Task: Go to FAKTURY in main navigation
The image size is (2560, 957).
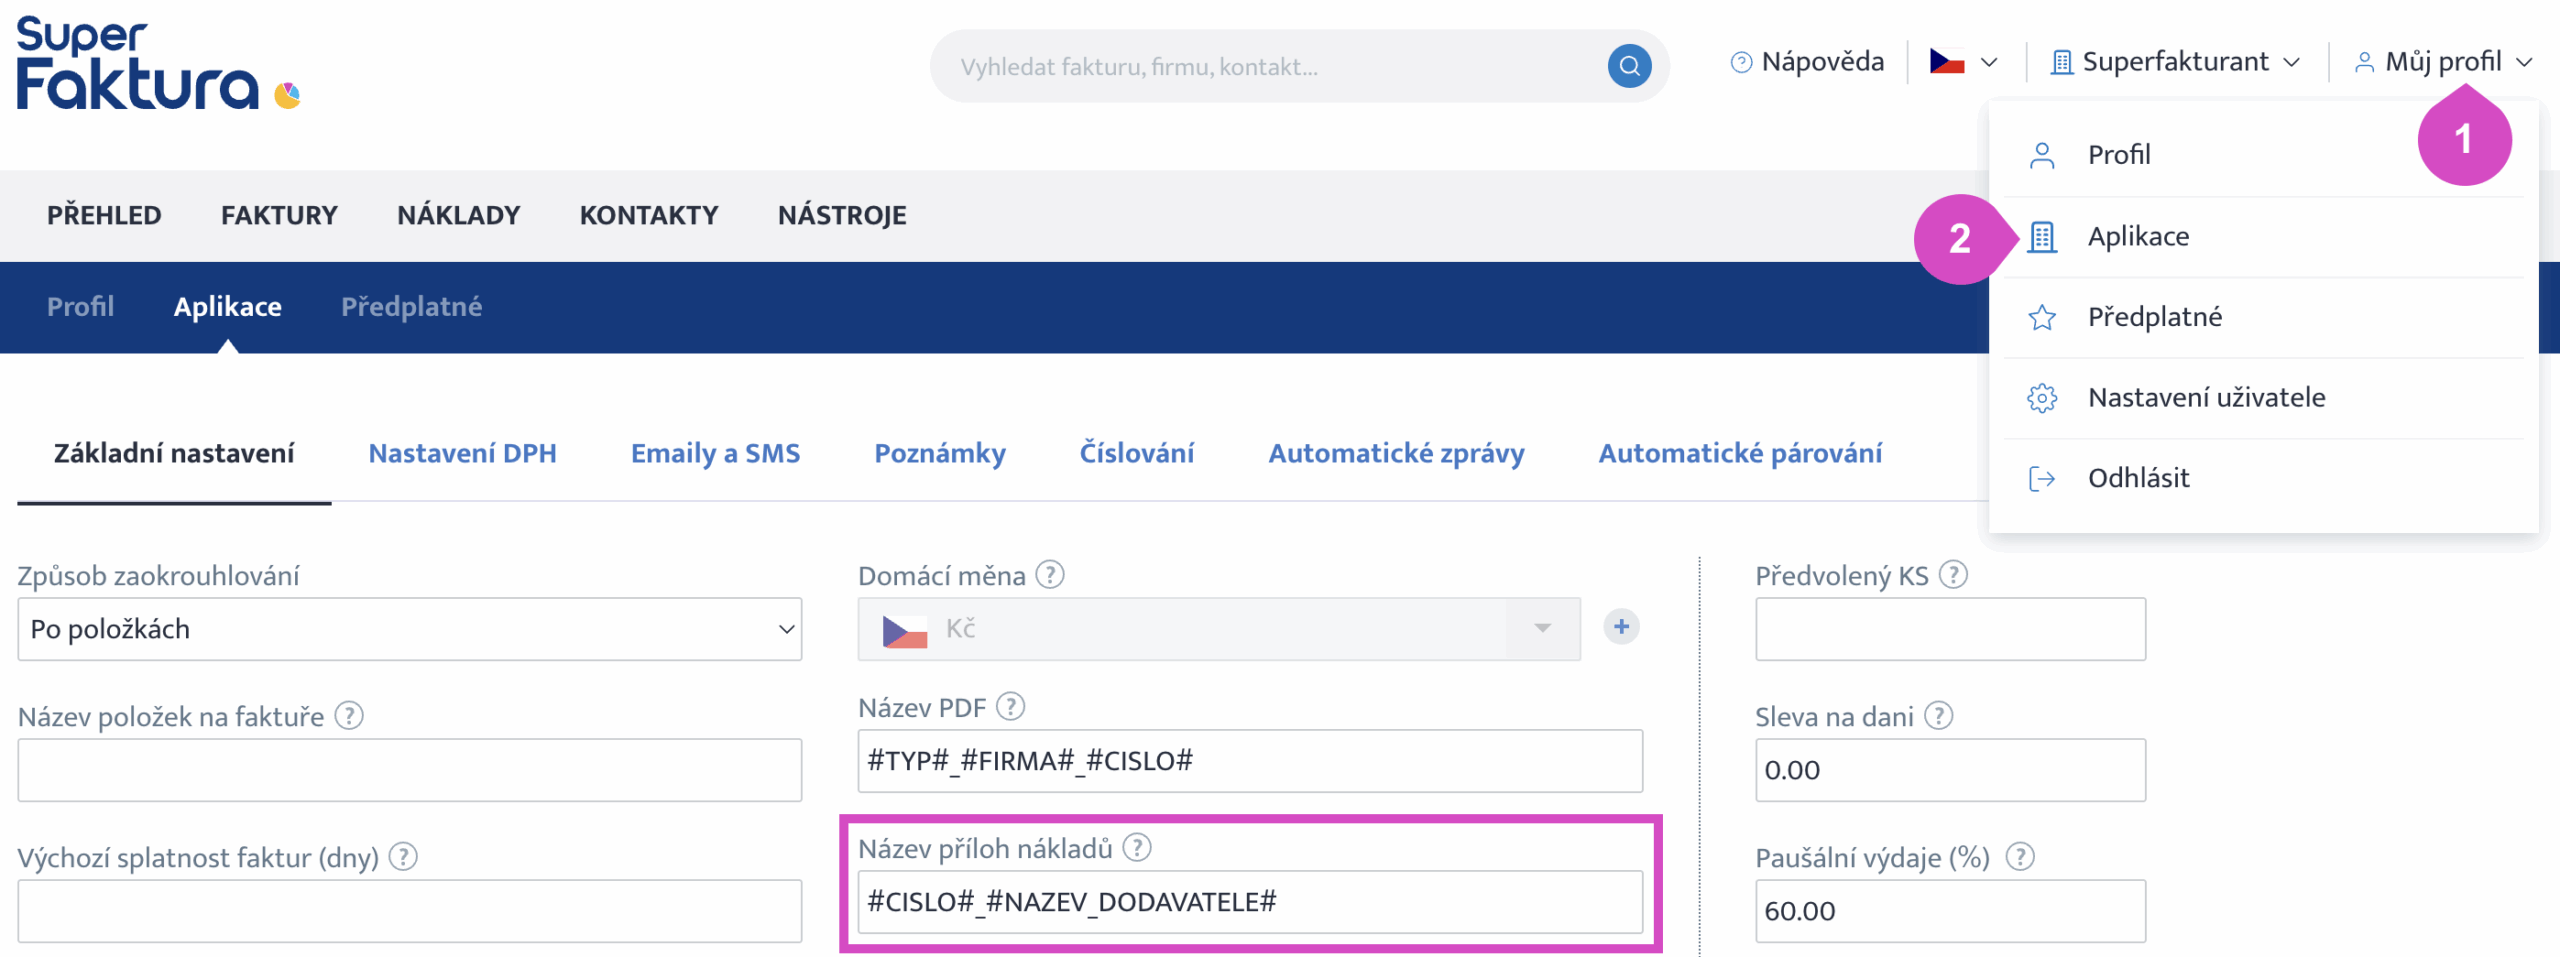Action: pyautogui.click(x=279, y=215)
